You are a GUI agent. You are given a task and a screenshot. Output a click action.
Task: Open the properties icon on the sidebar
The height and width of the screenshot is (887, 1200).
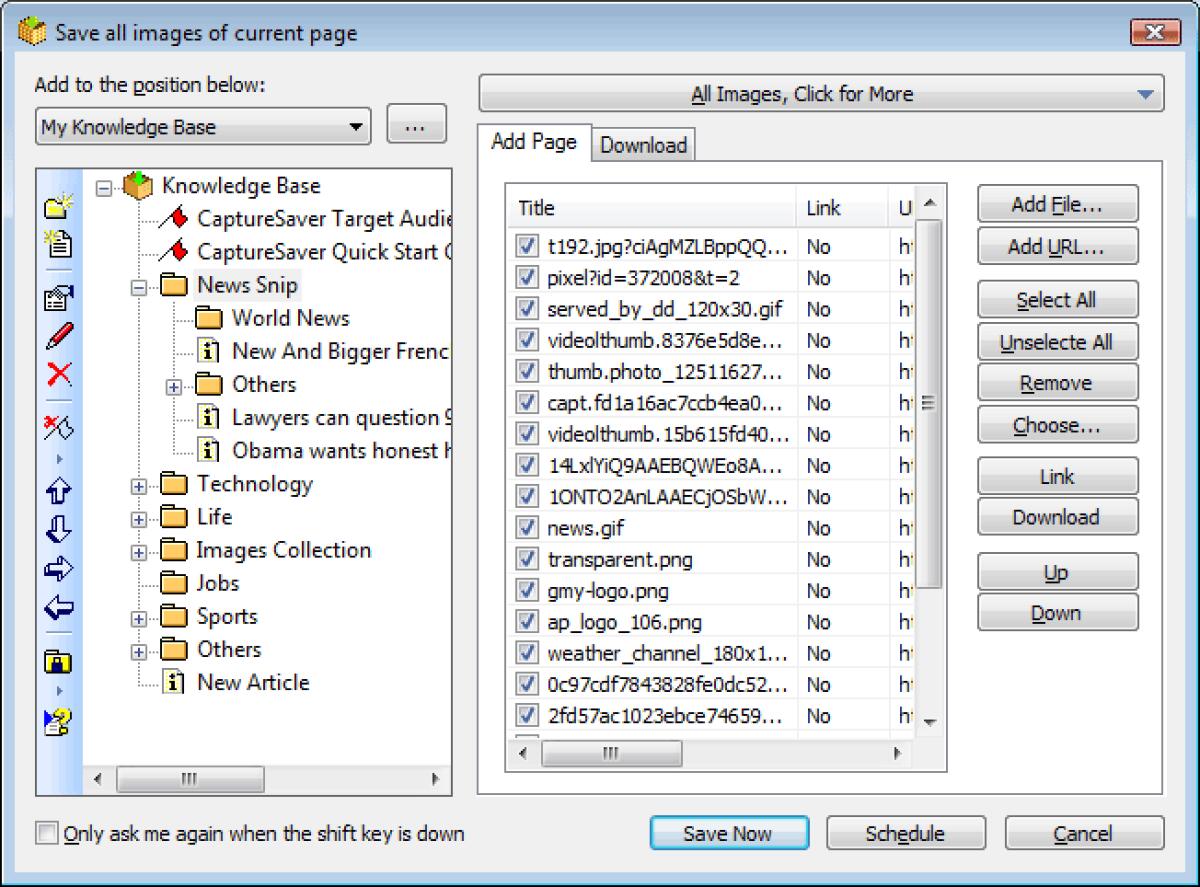click(x=57, y=297)
